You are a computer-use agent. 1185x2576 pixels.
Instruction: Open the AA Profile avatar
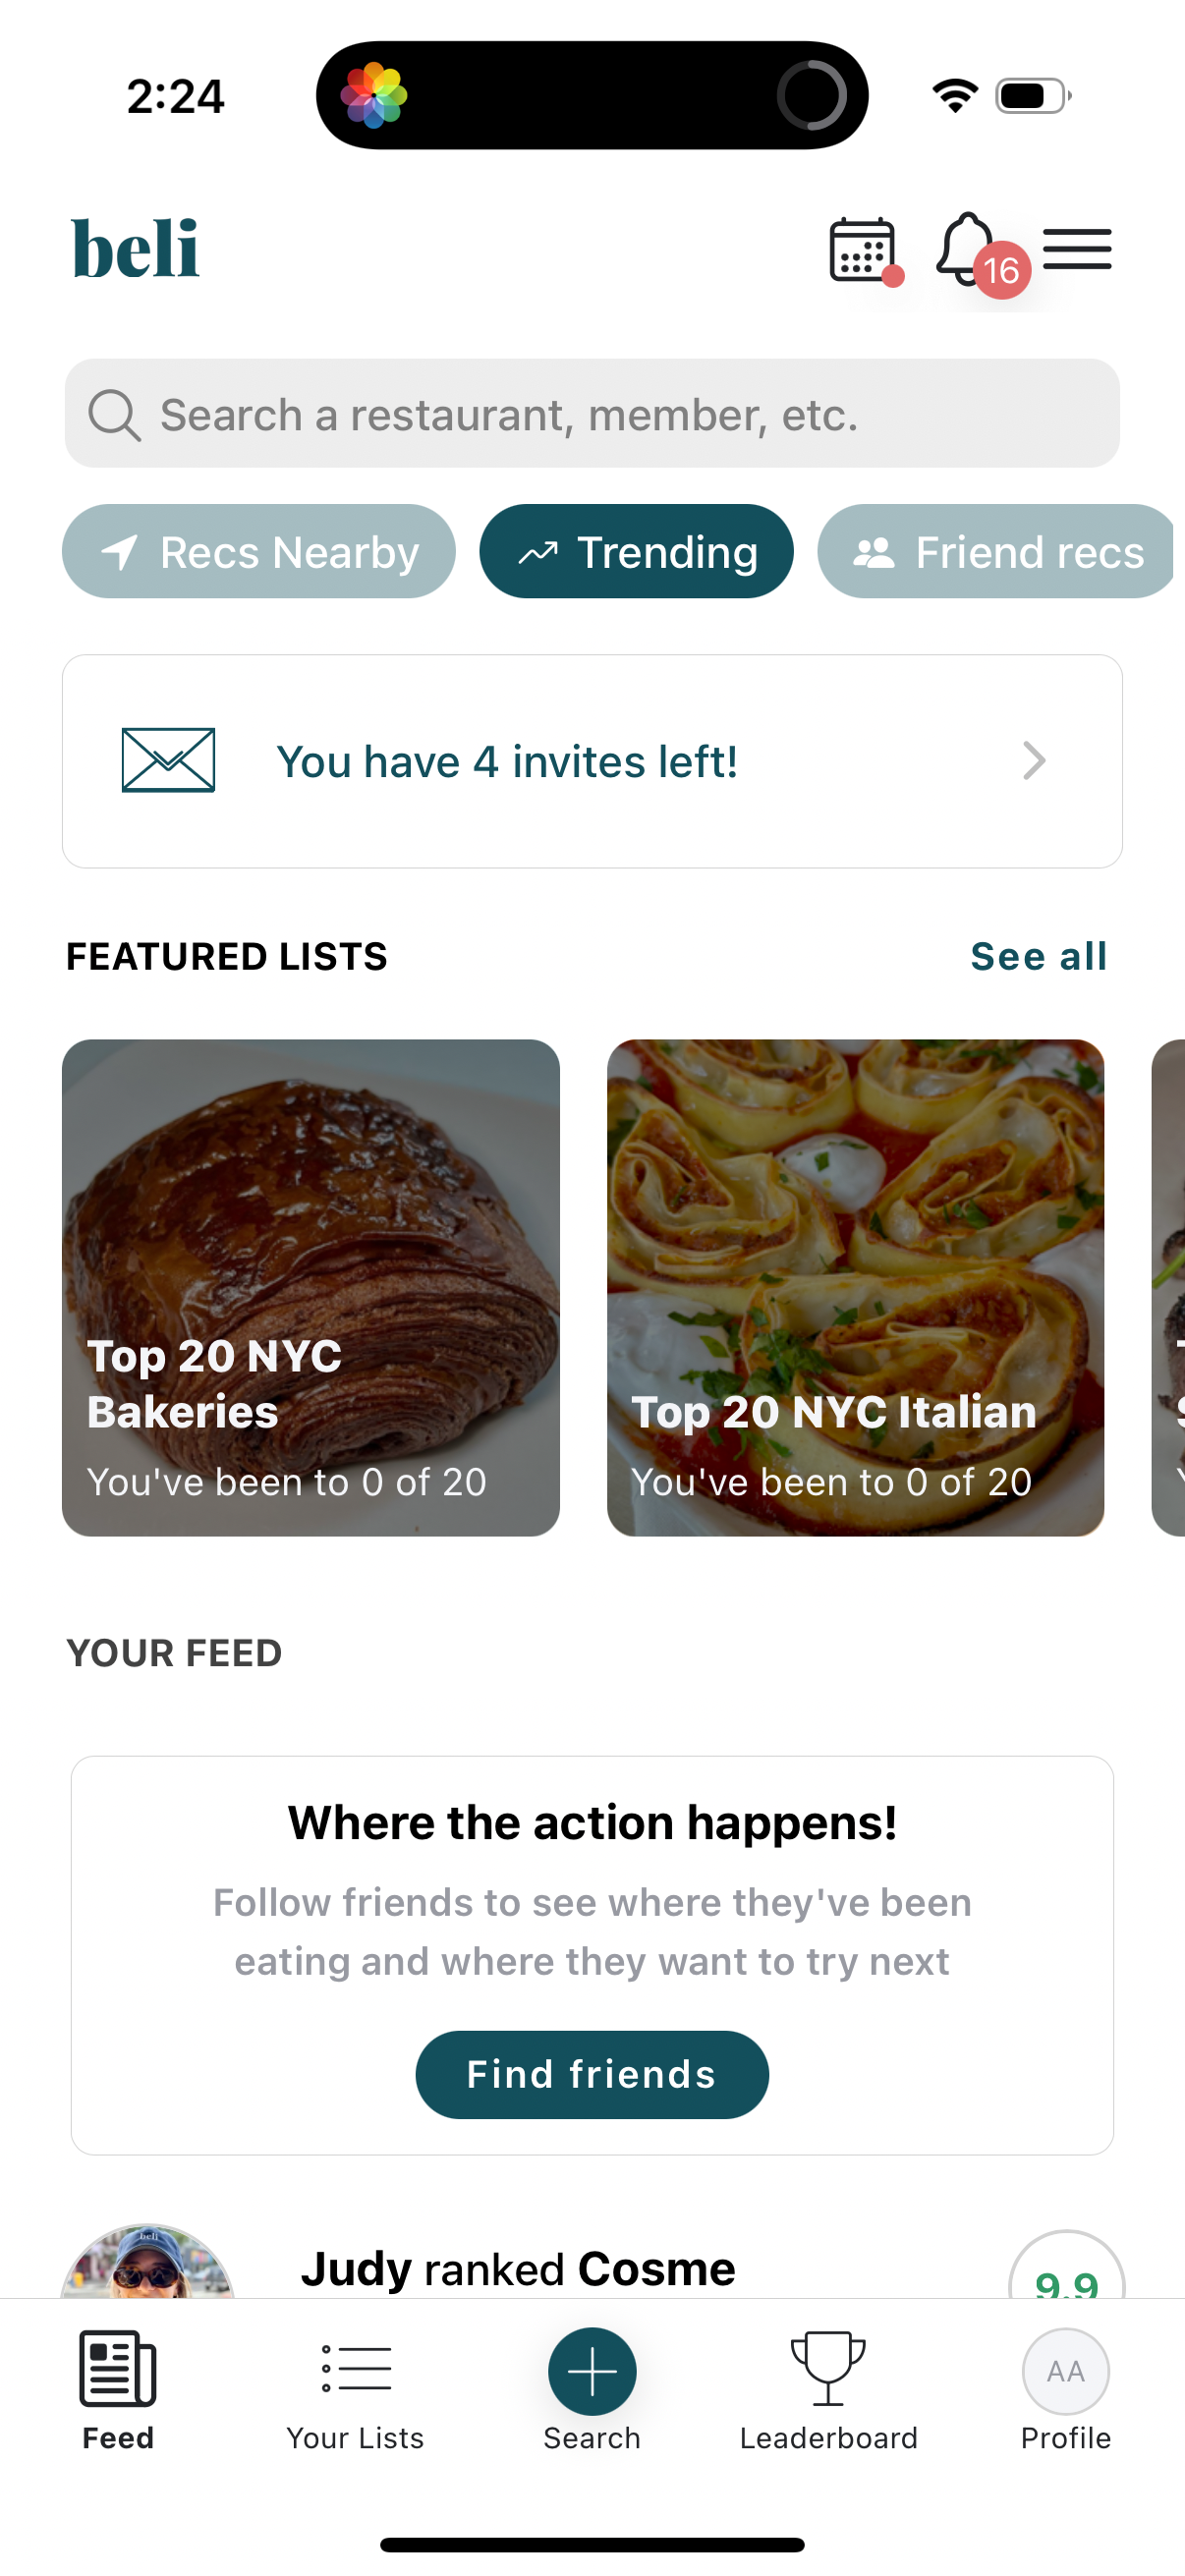coord(1065,2371)
